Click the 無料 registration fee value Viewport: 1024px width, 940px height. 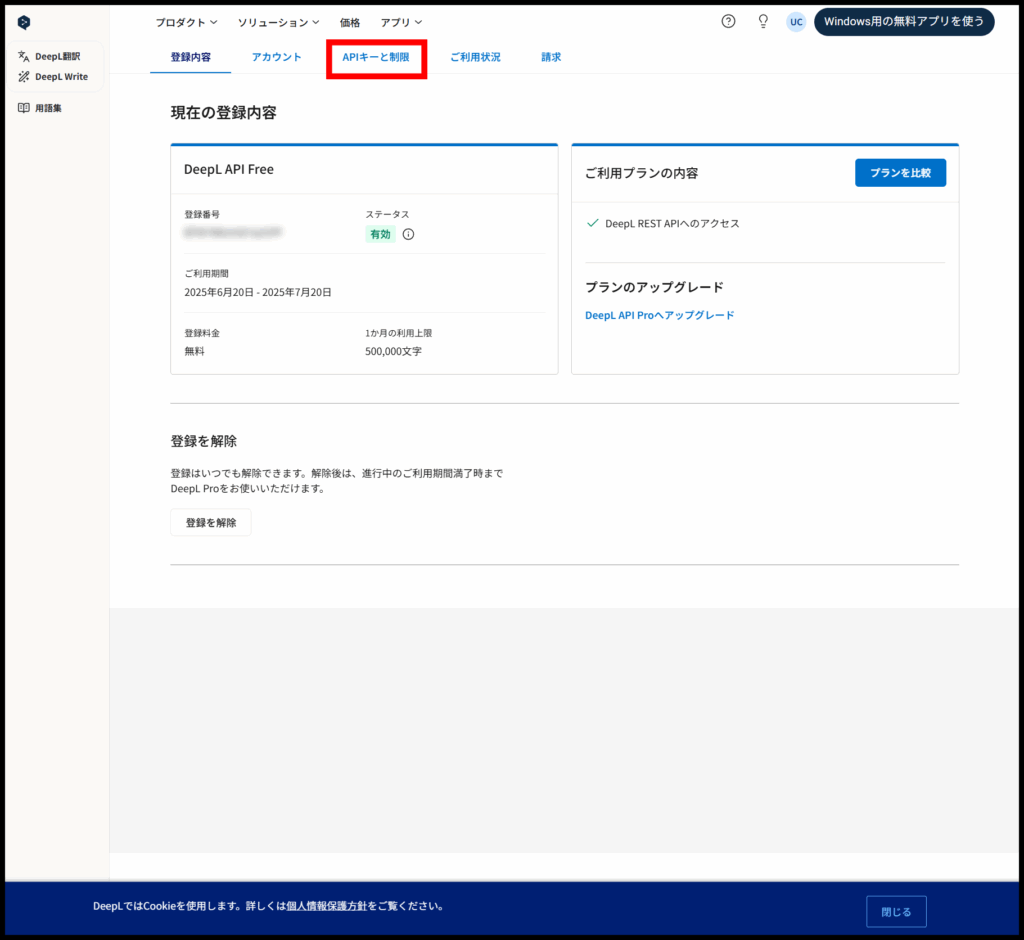pos(195,351)
